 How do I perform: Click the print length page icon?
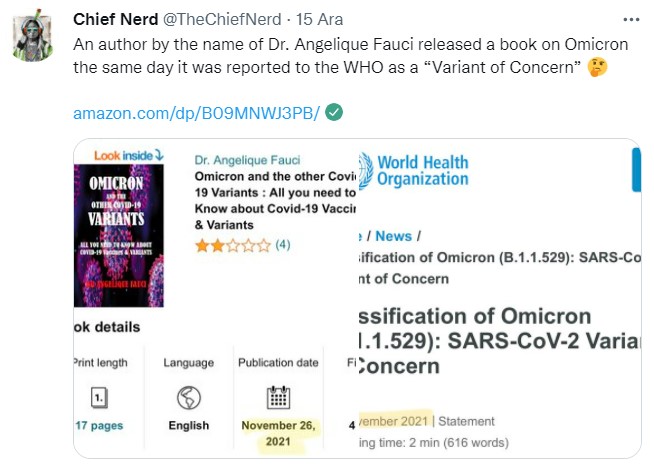(98, 397)
